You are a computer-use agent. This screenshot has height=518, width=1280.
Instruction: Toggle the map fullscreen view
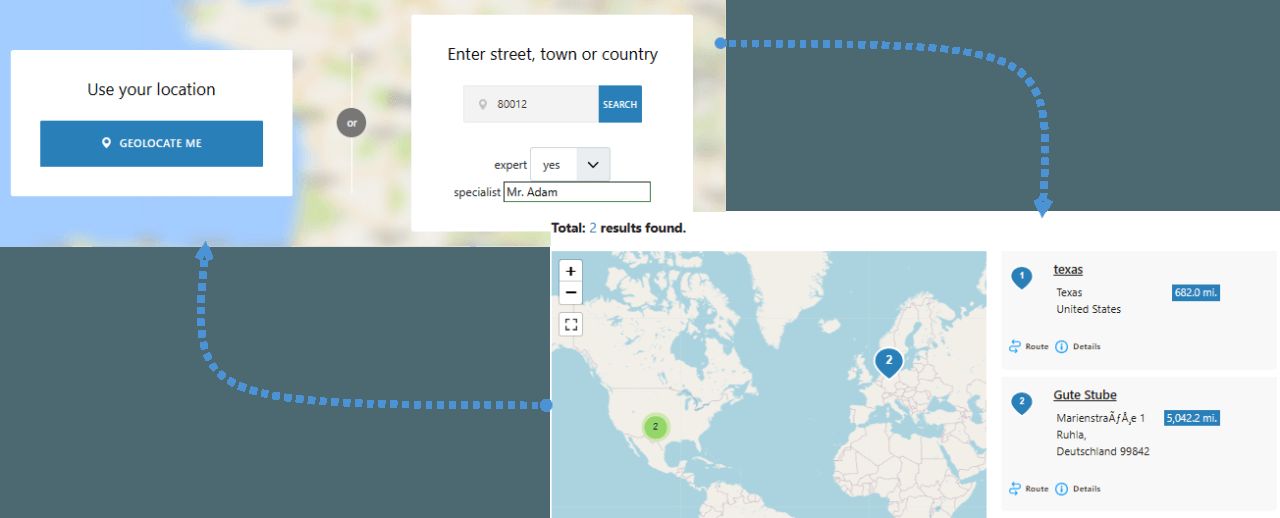pyautogui.click(x=571, y=324)
